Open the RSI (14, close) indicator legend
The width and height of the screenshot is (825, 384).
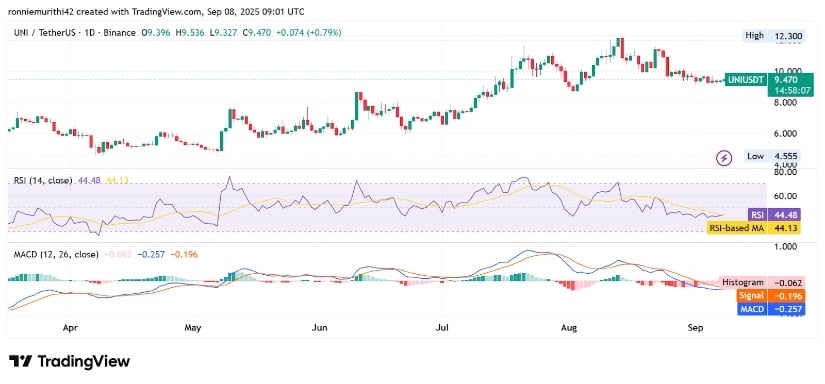43,180
